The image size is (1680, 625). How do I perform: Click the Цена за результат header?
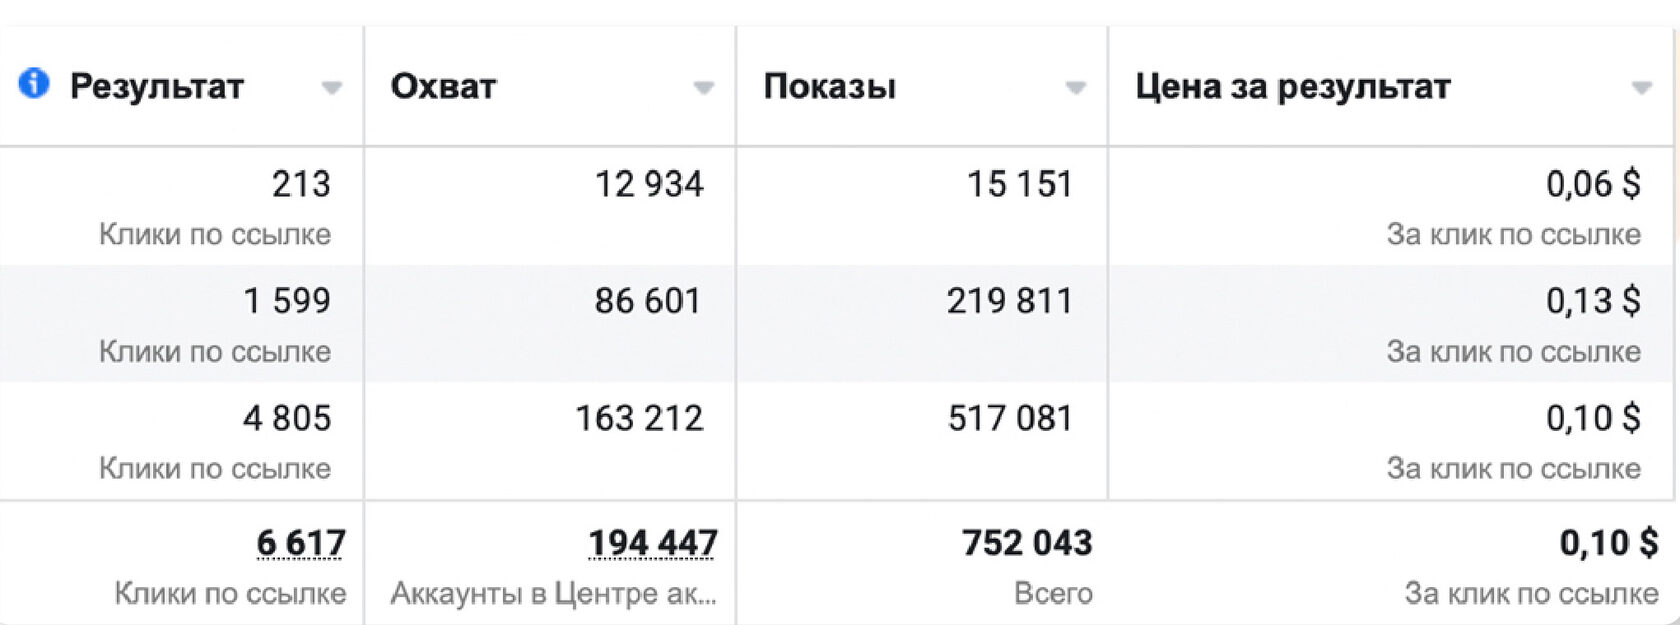pyautogui.click(x=1292, y=87)
